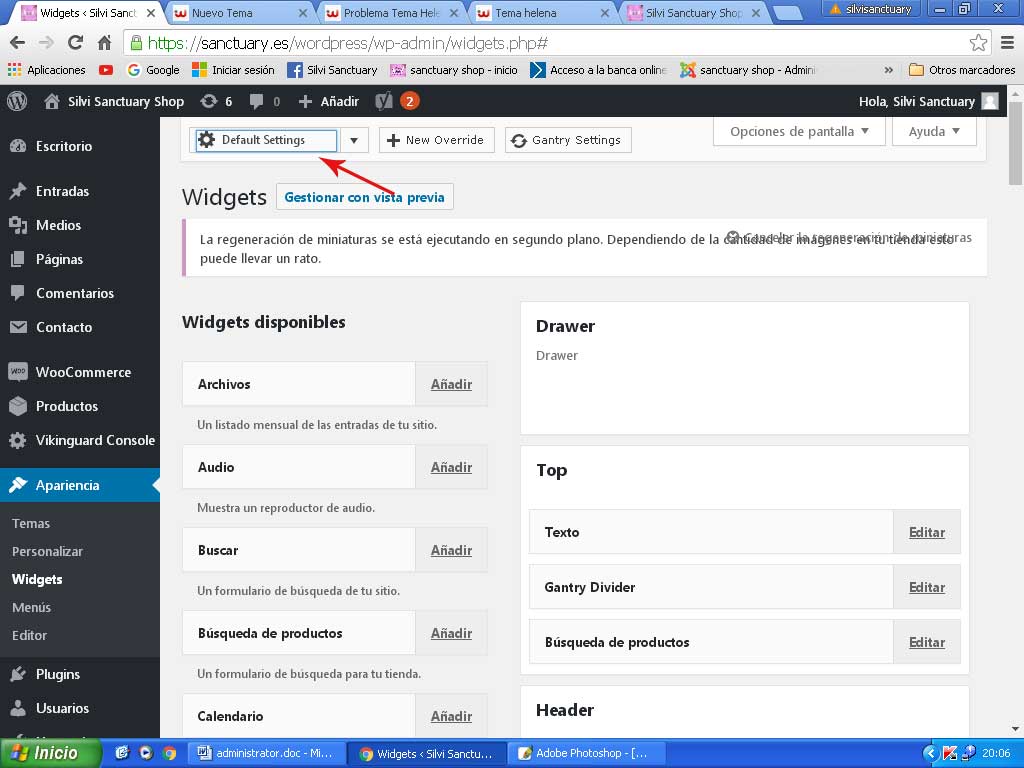Screen dimensions: 1024x768
Task: Switch to Nuevo Tema browser tab
Action: (239, 13)
